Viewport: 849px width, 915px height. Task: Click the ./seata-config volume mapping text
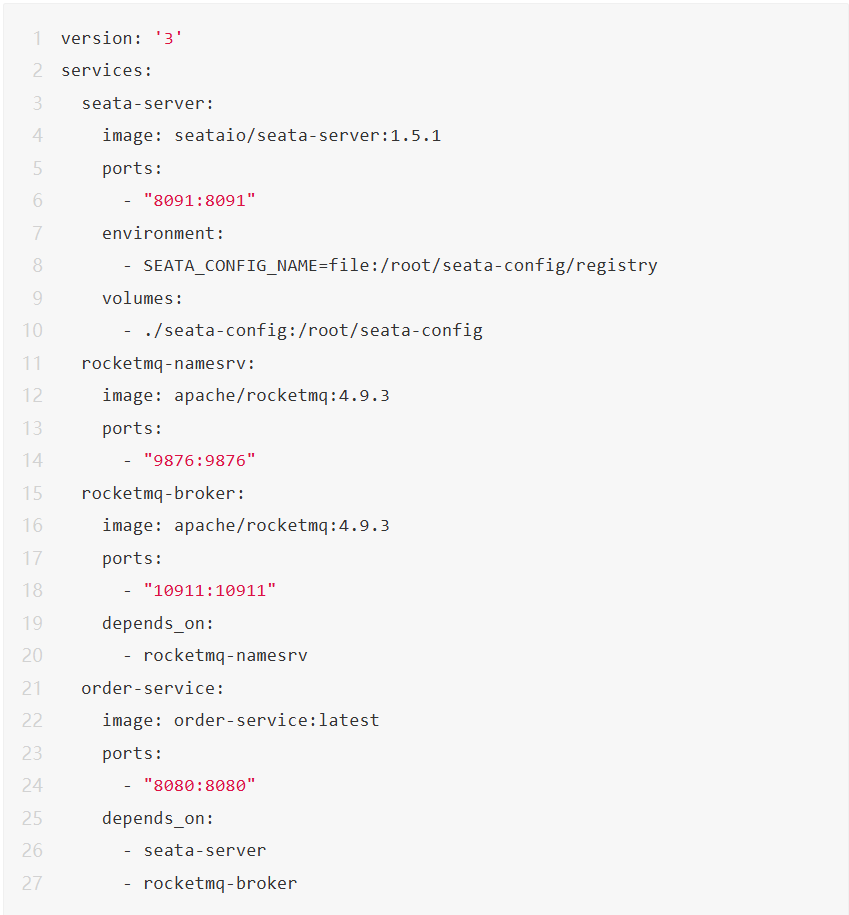click(312, 330)
